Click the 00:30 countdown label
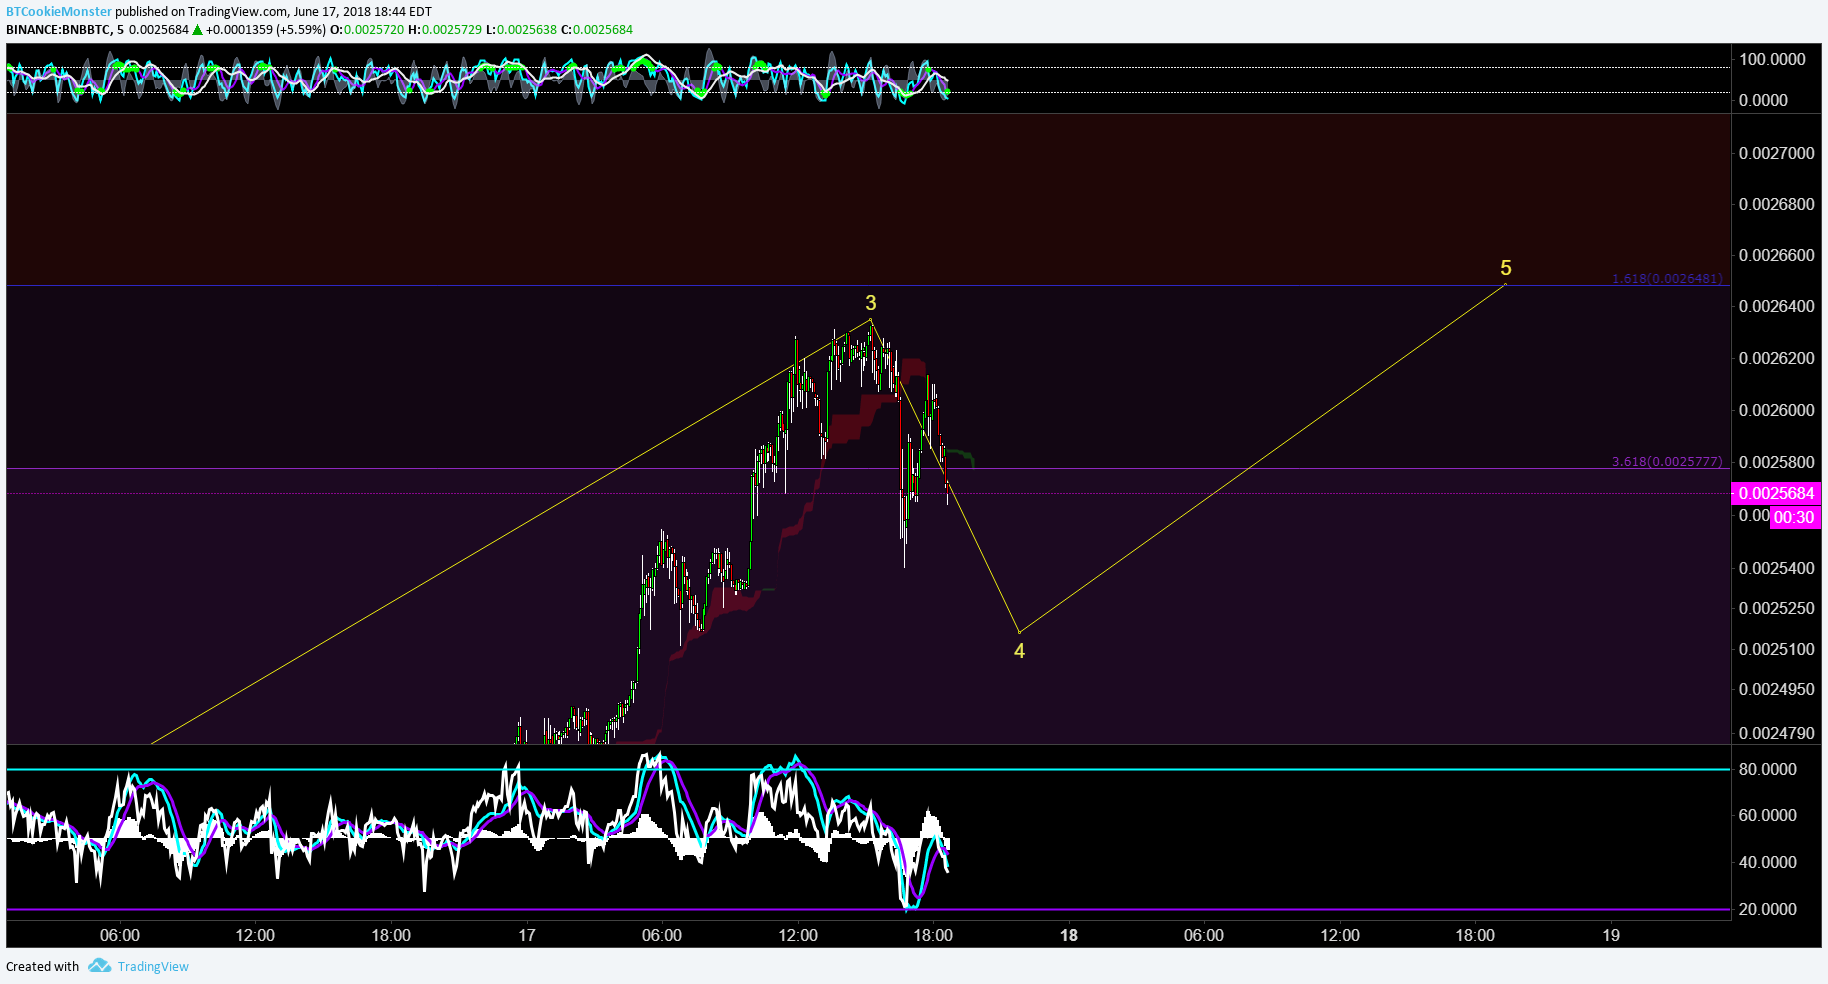1828x984 pixels. pos(1794,517)
